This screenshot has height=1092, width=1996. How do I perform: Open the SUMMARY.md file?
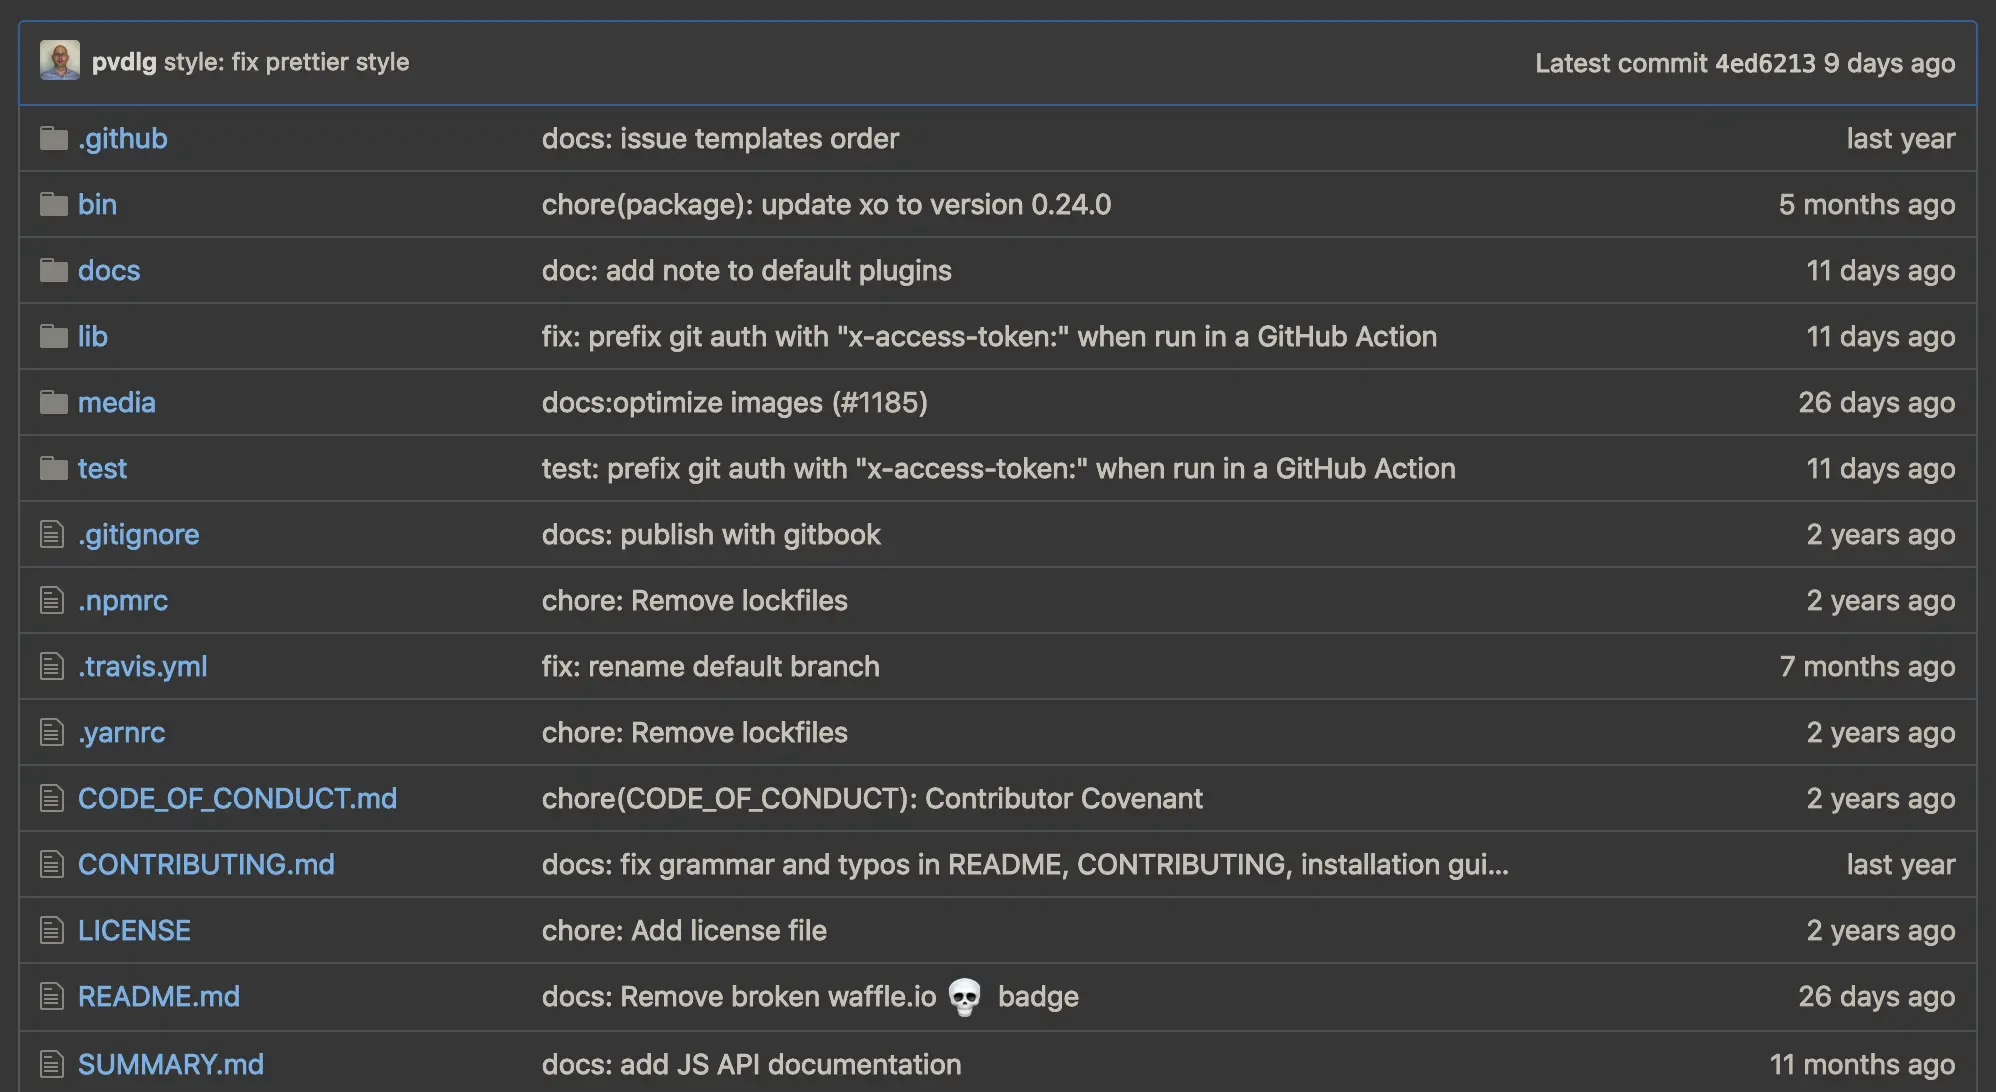click(171, 1064)
